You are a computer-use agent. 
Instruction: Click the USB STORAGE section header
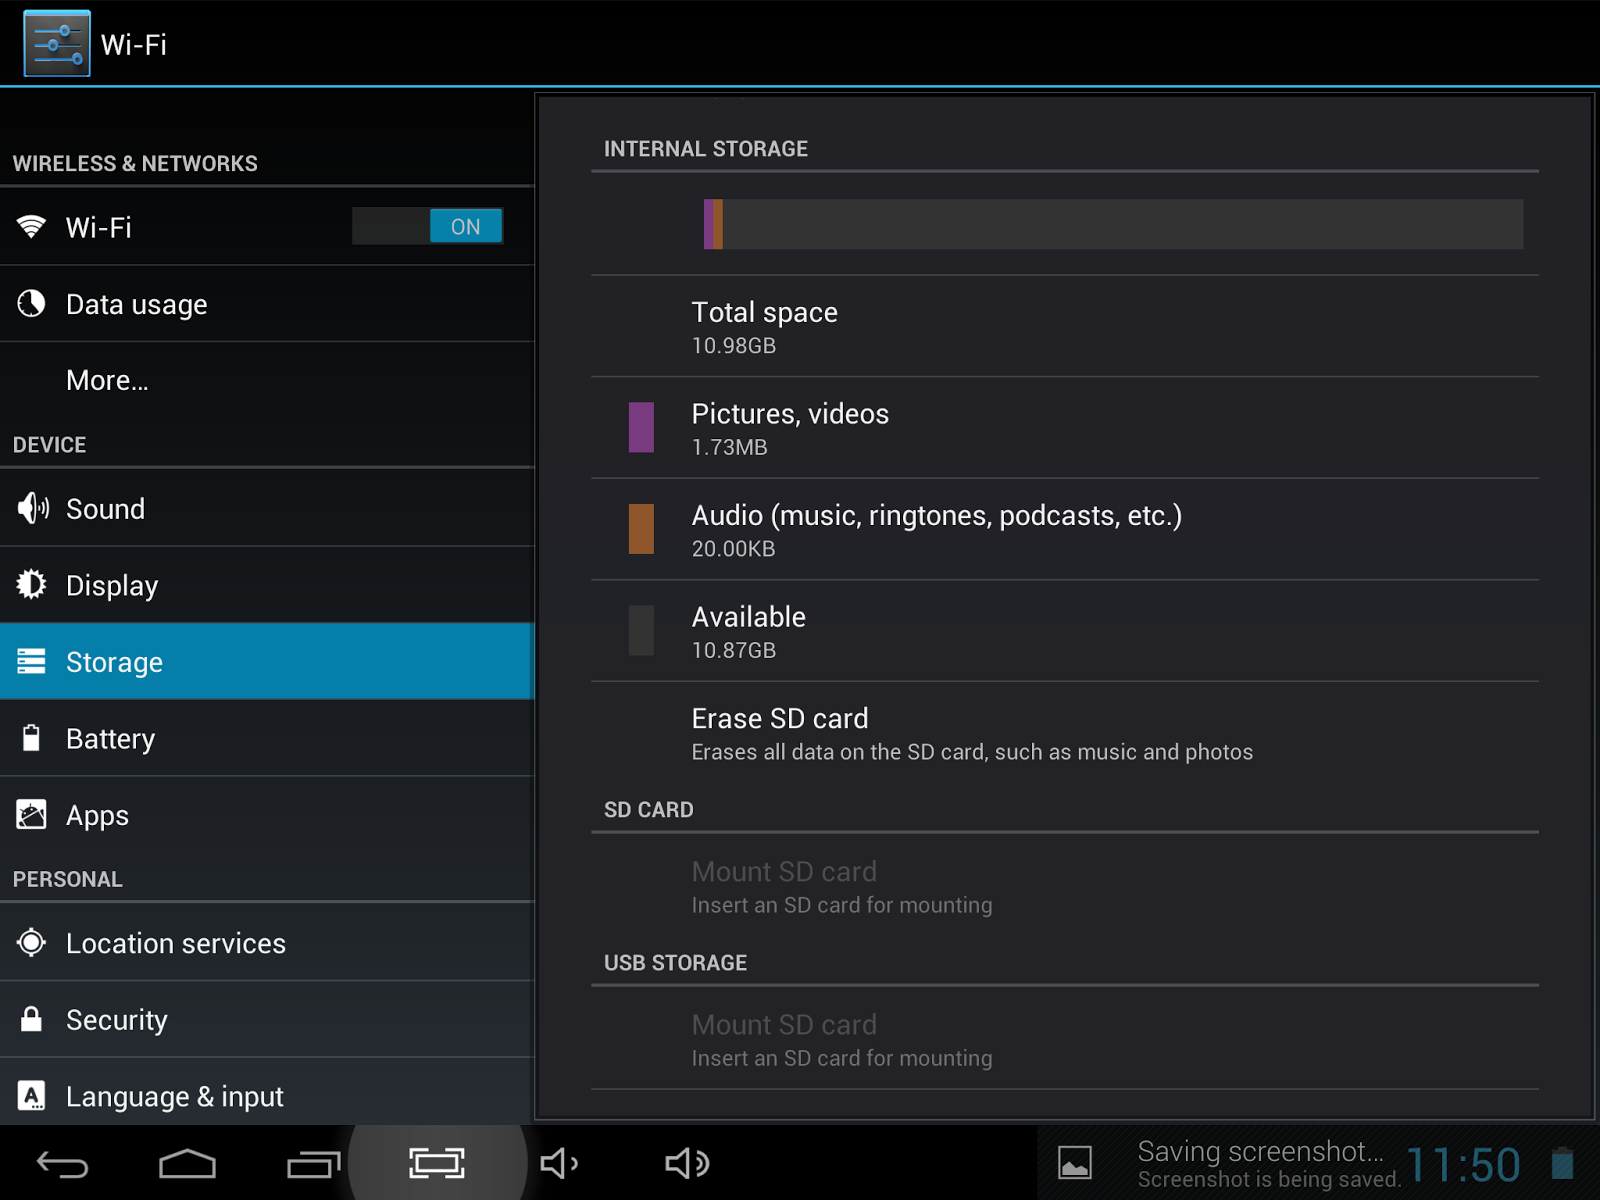click(676, 963)
